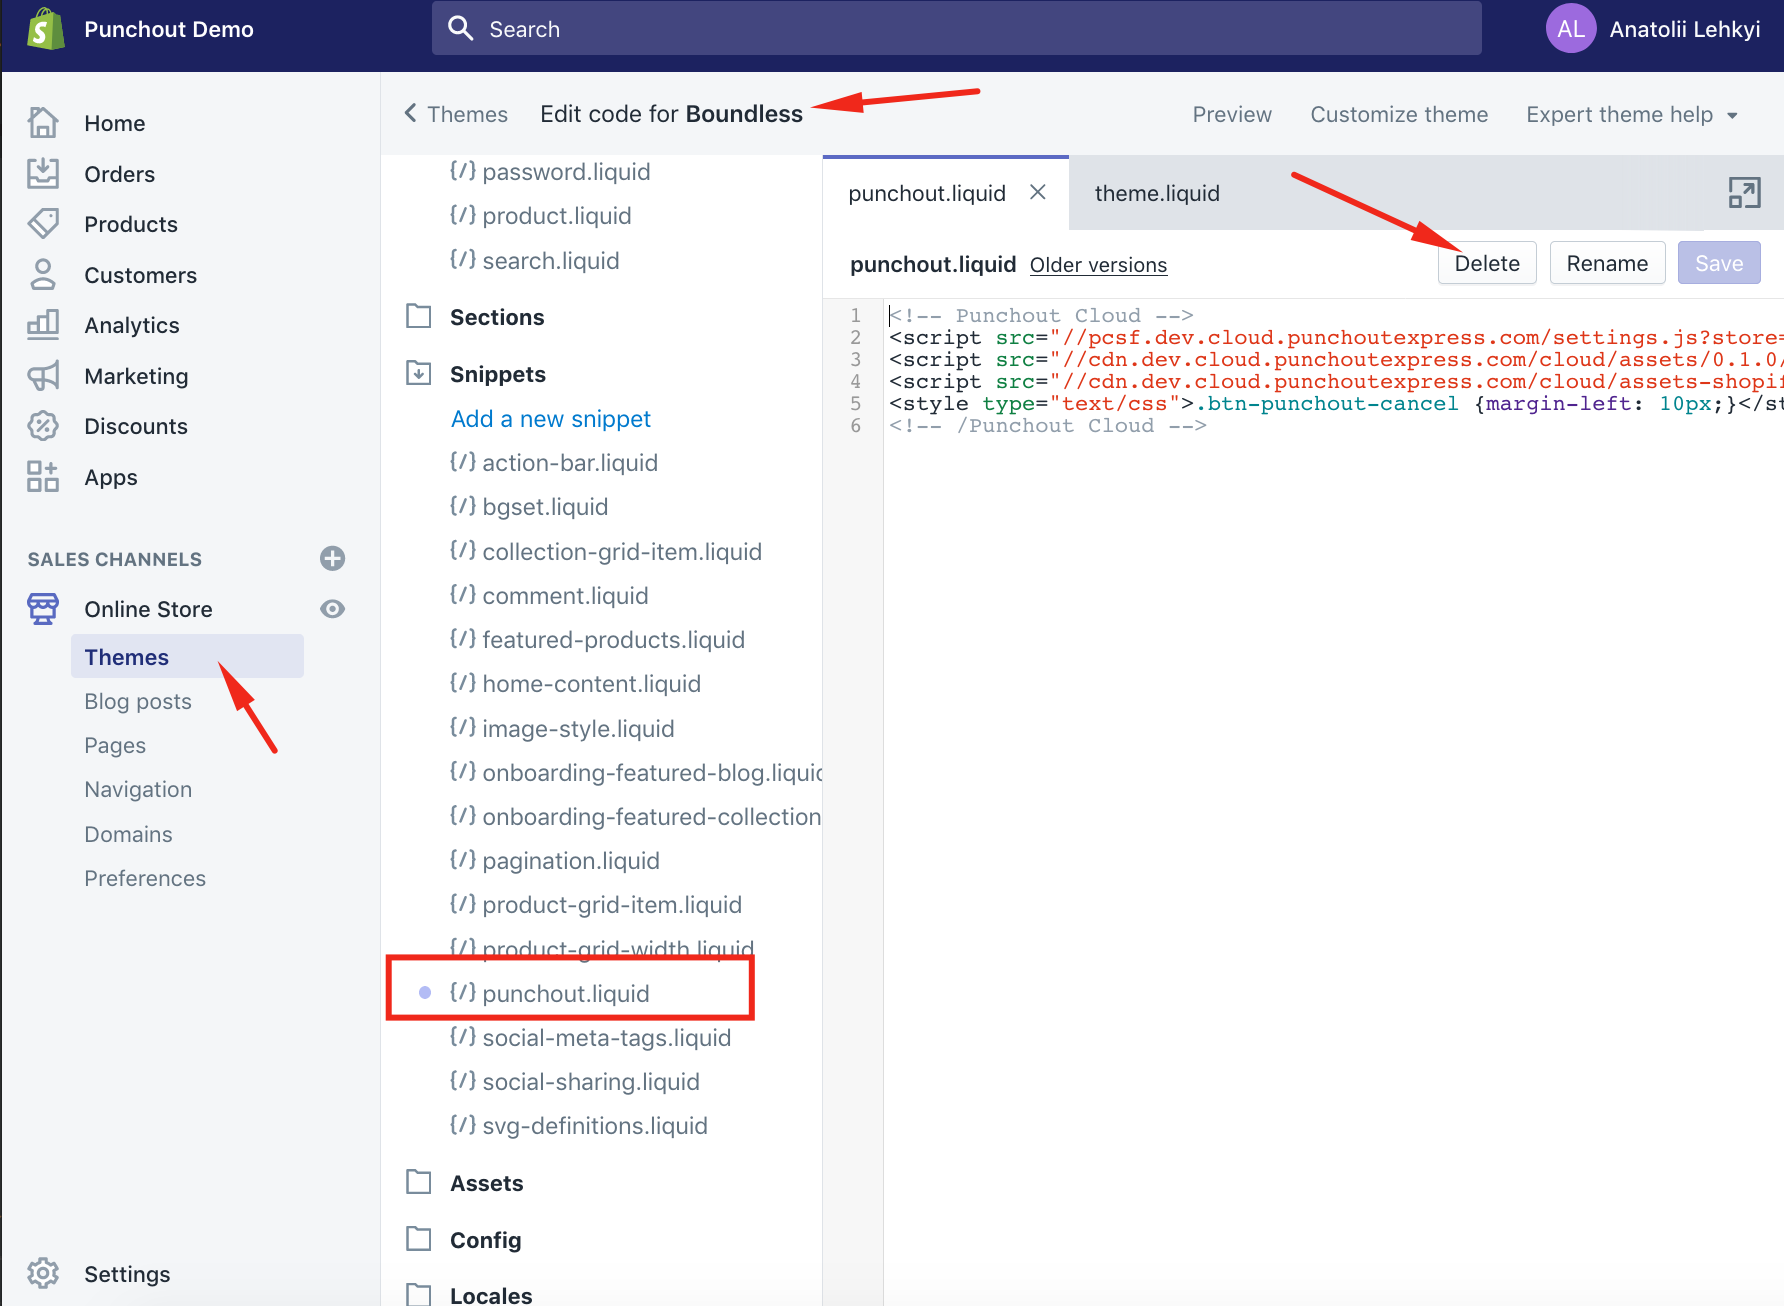Click code line 5 in editor
This screenshot has width=1784, height=1306.
[1334, 403]
